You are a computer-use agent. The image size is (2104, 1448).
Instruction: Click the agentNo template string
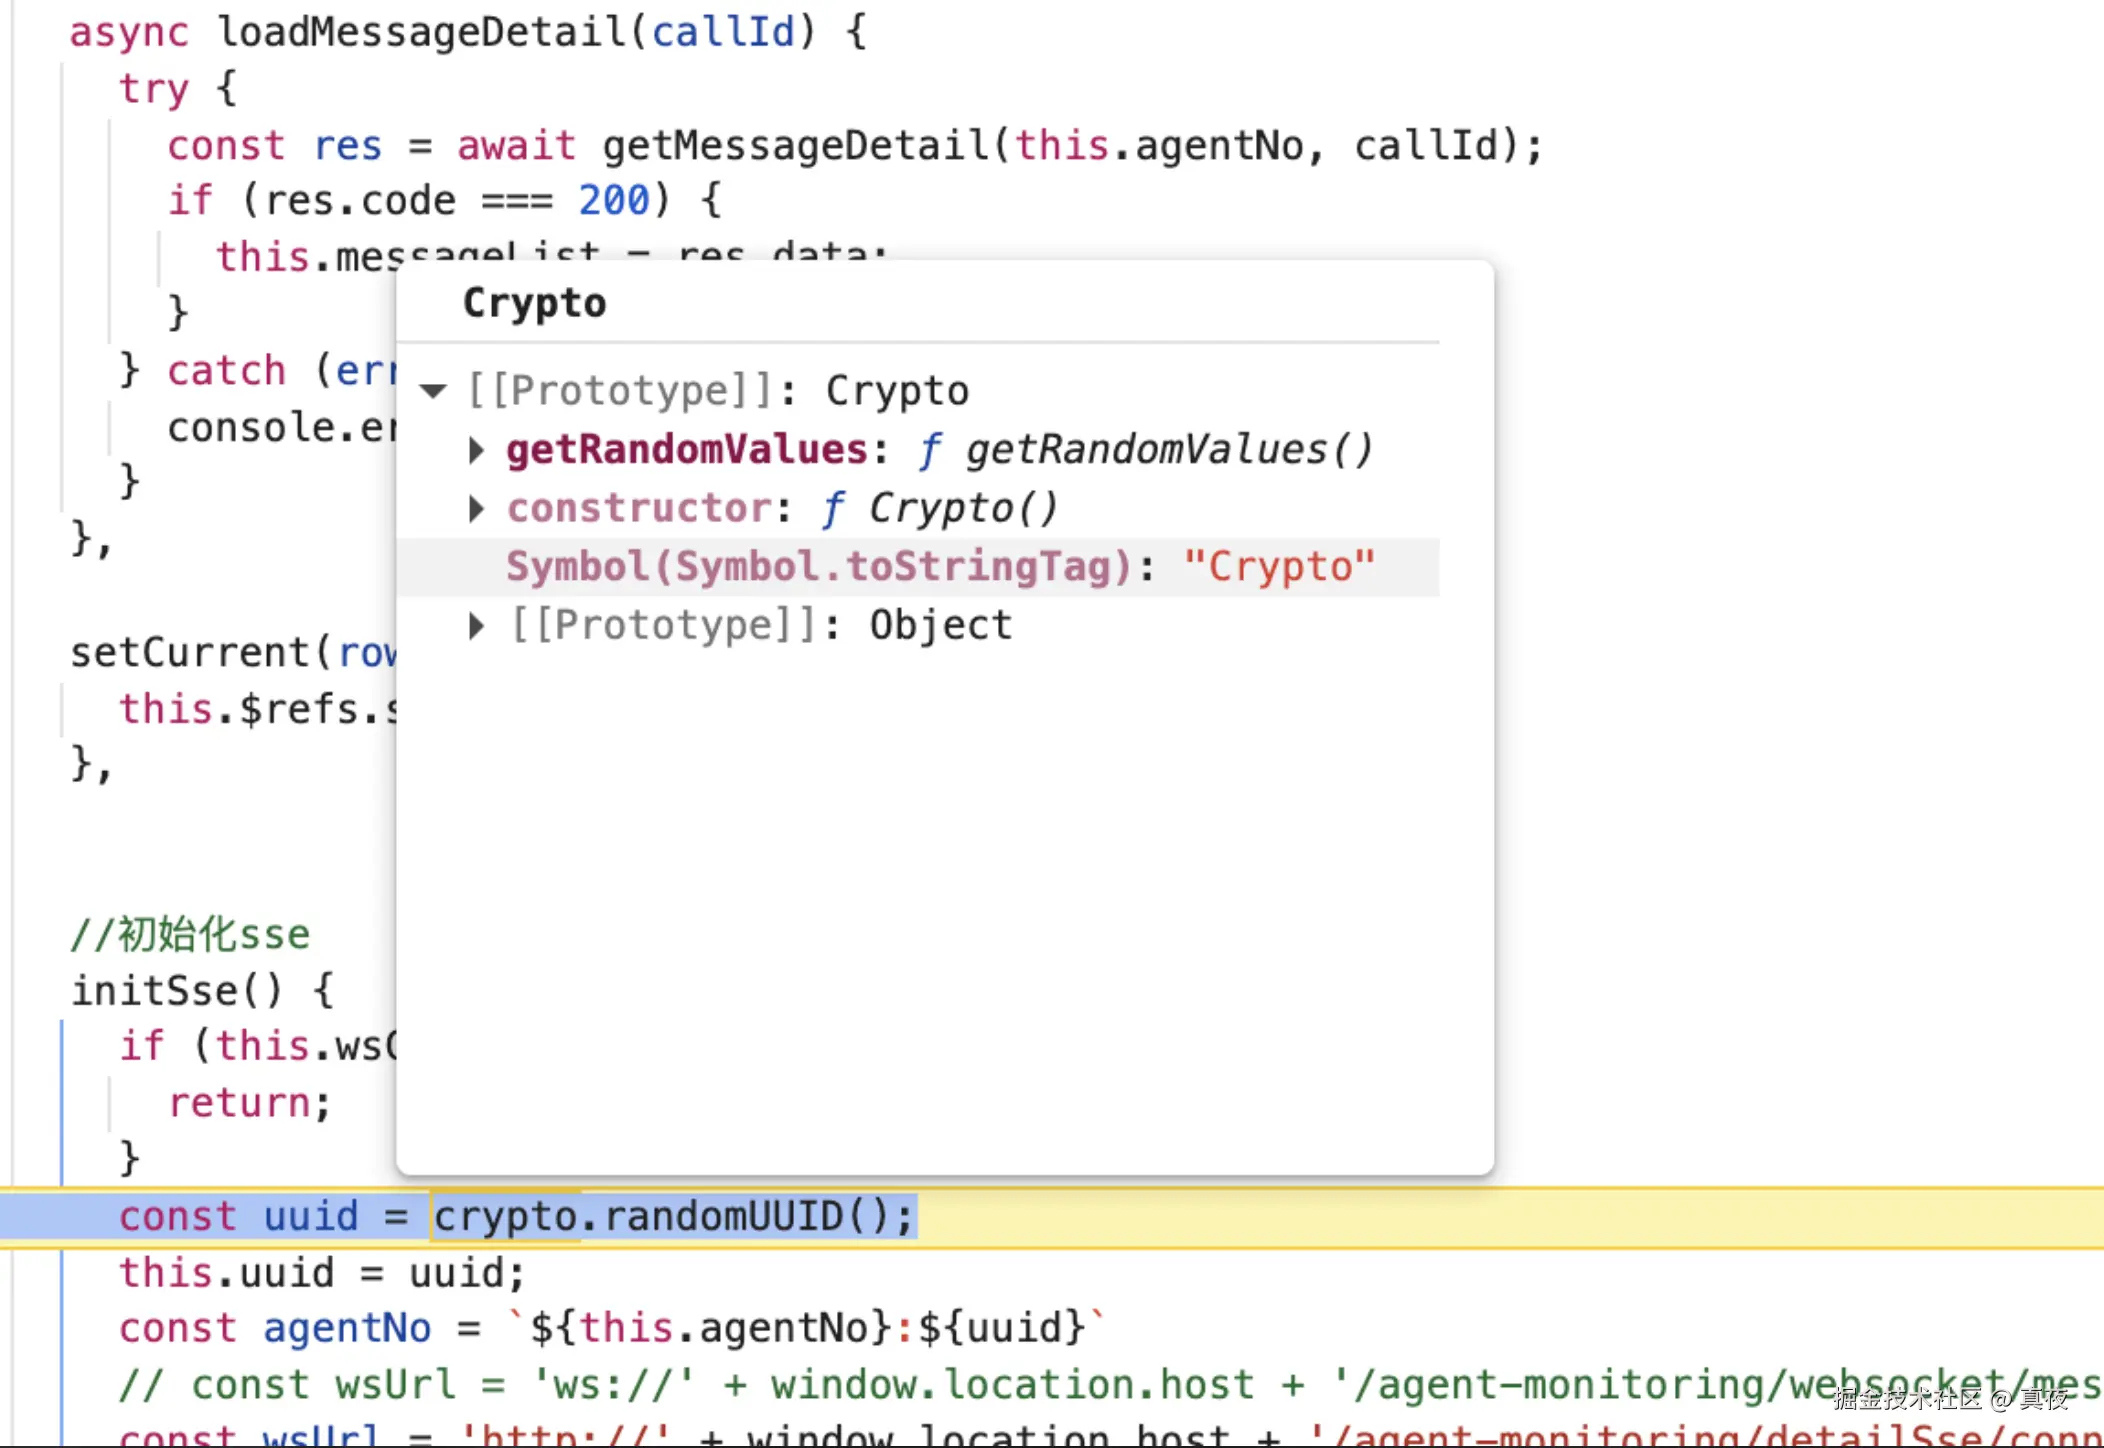click(x=806, y=1328)
